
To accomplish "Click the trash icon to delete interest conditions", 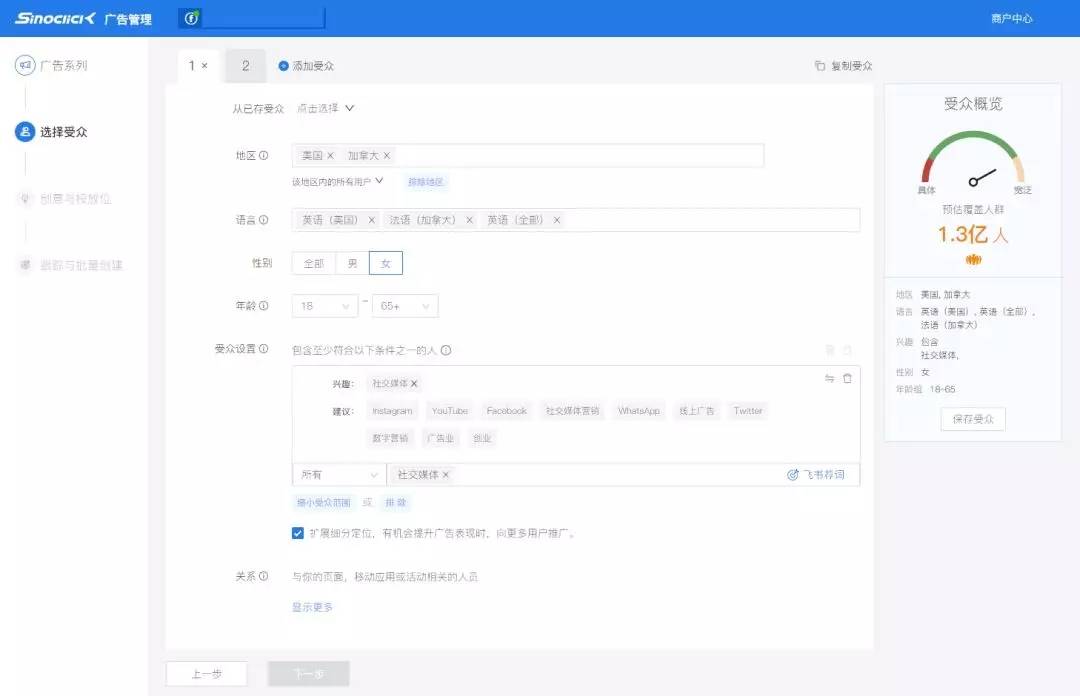I will point(845,378).
